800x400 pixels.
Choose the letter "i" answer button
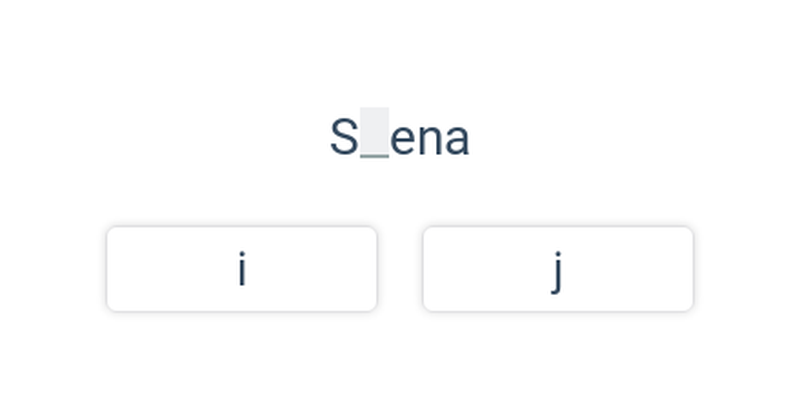click(242, 269)
